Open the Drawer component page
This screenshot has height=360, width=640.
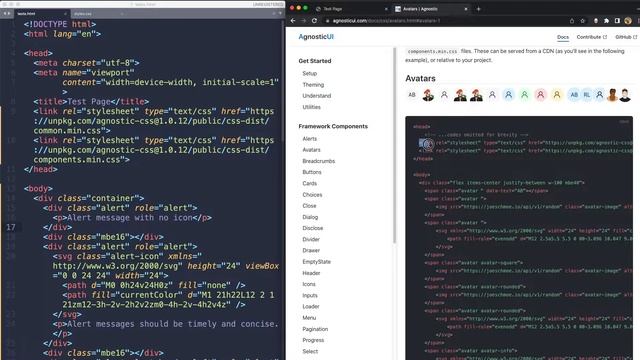pos(311,250)
